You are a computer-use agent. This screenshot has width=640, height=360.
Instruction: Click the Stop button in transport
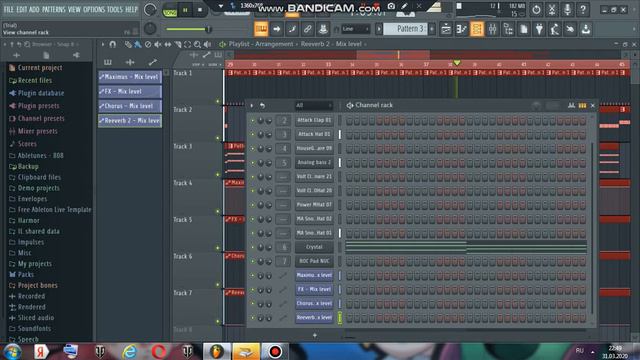click(200, 9)
